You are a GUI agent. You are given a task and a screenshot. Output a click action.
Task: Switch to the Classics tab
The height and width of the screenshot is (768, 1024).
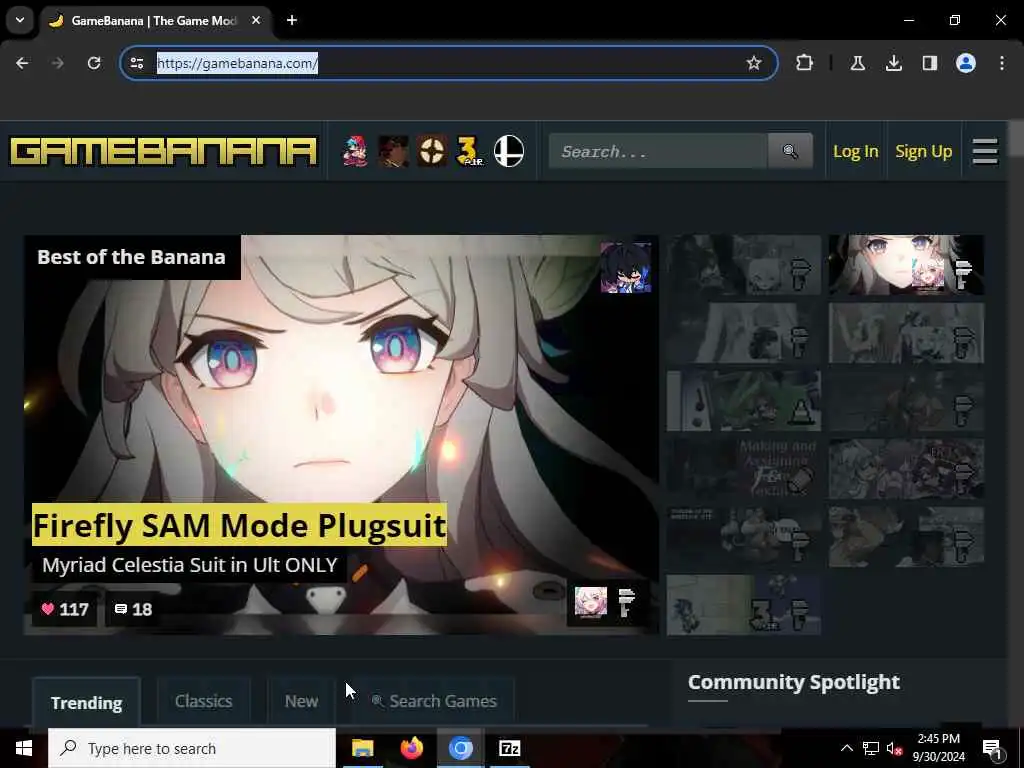coord(204,701)
